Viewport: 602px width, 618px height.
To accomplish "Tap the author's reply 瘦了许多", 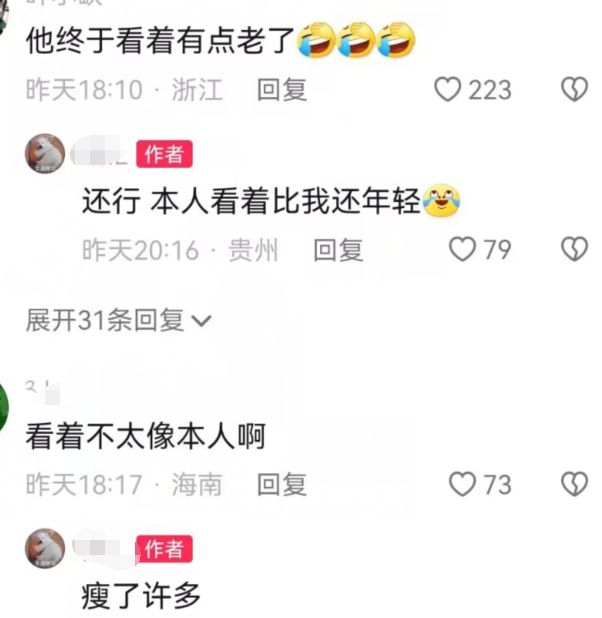I will [x=141, y=596].
